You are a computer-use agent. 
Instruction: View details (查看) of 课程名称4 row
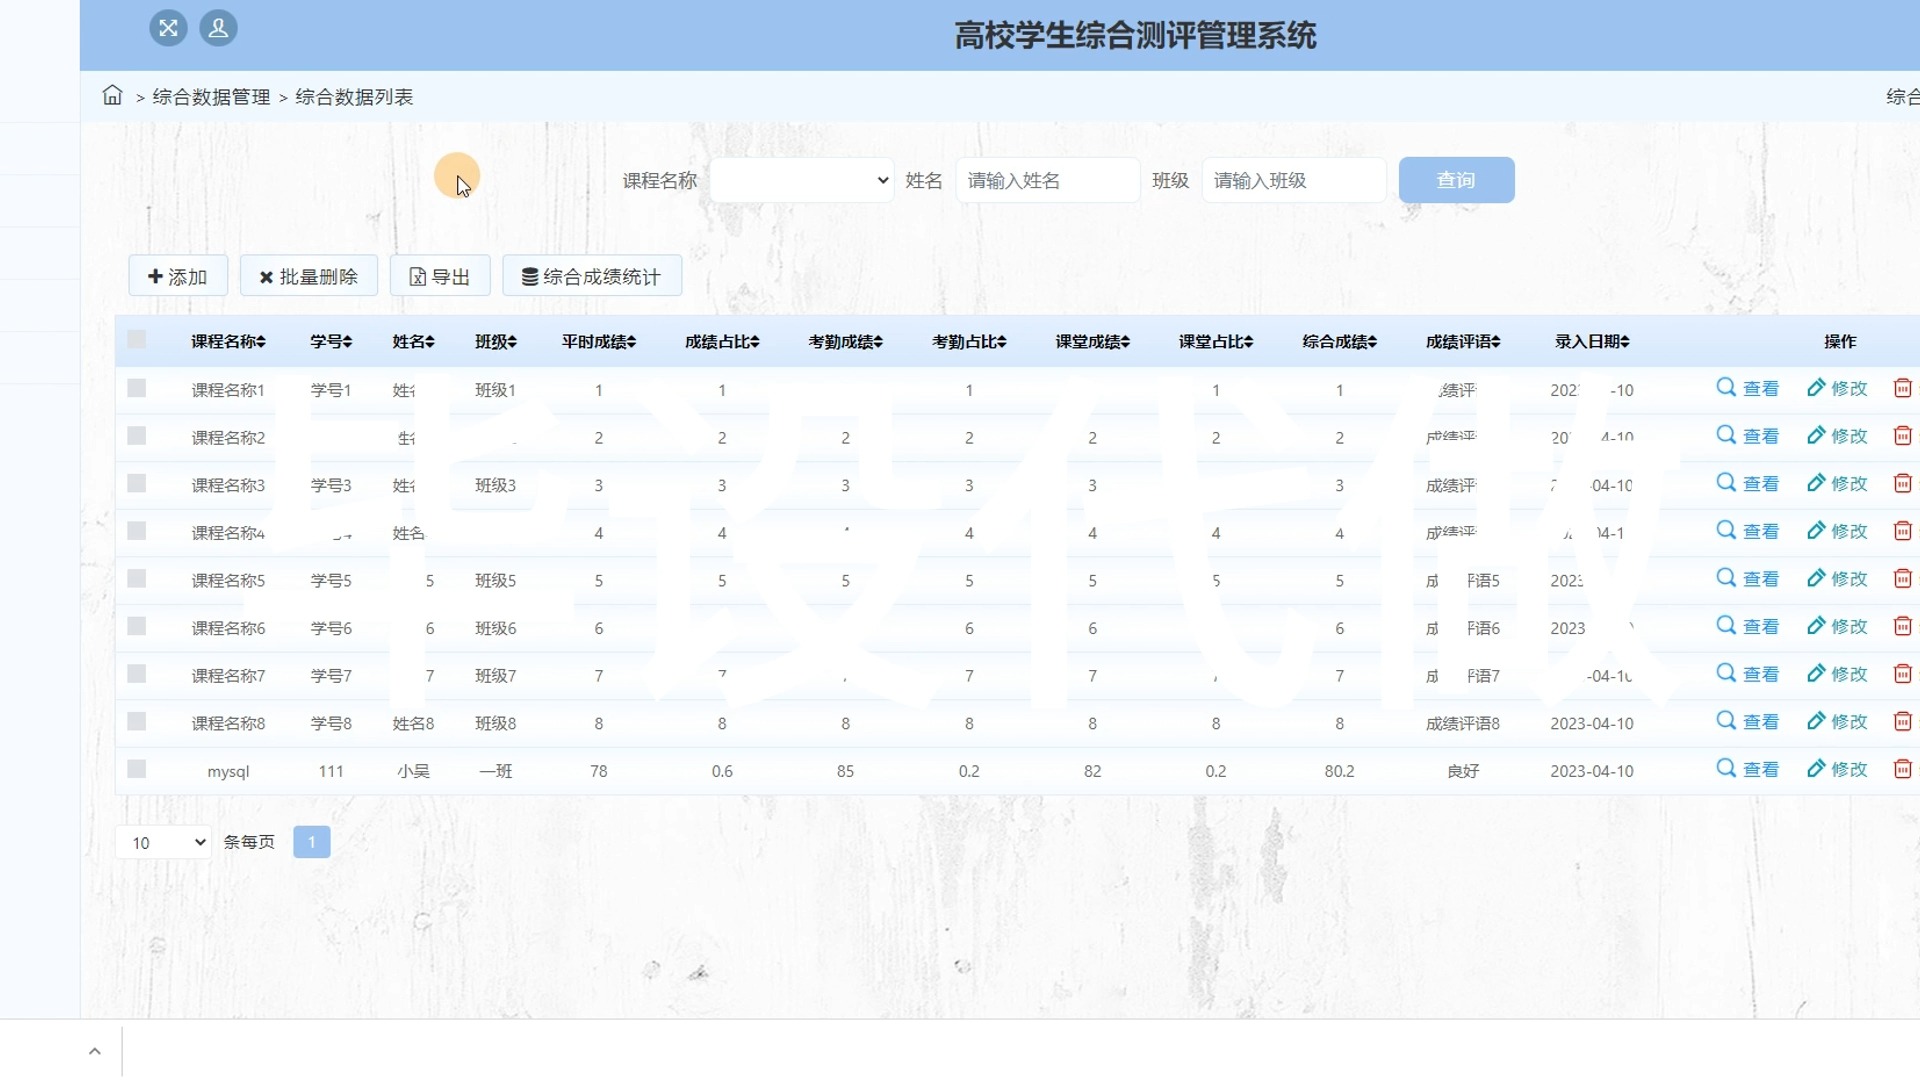click(1748, 531)
